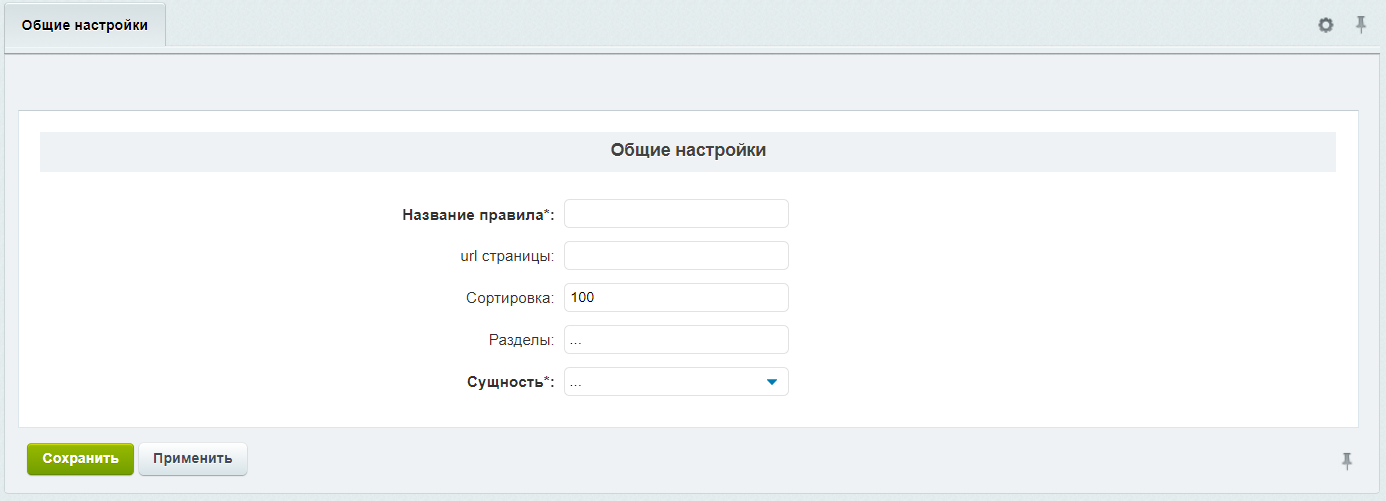
Task: Click the Разделы label text
Action: (521, 340)
